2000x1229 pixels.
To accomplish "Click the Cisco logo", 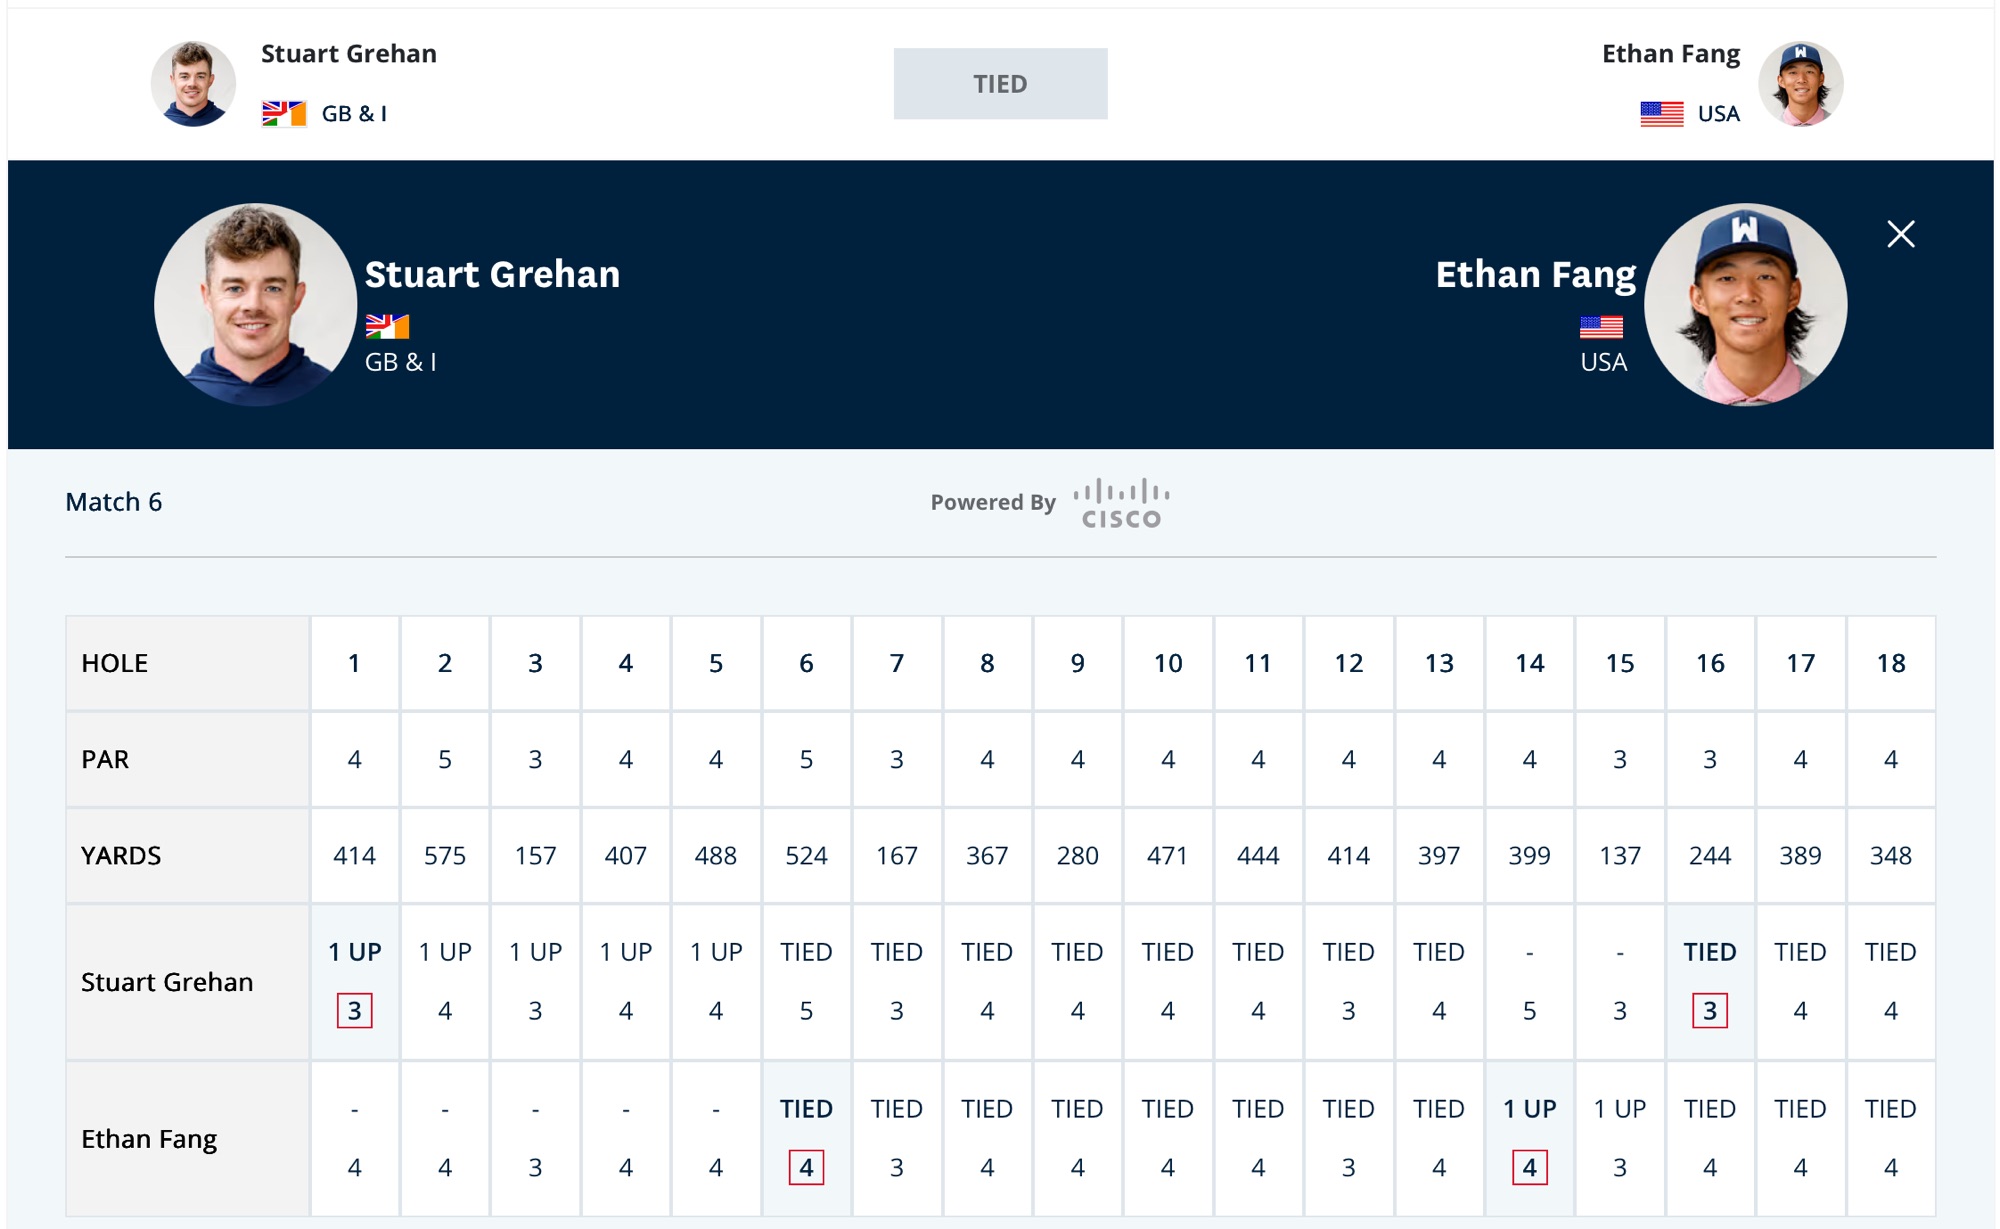I will (x=1121, y=503).
